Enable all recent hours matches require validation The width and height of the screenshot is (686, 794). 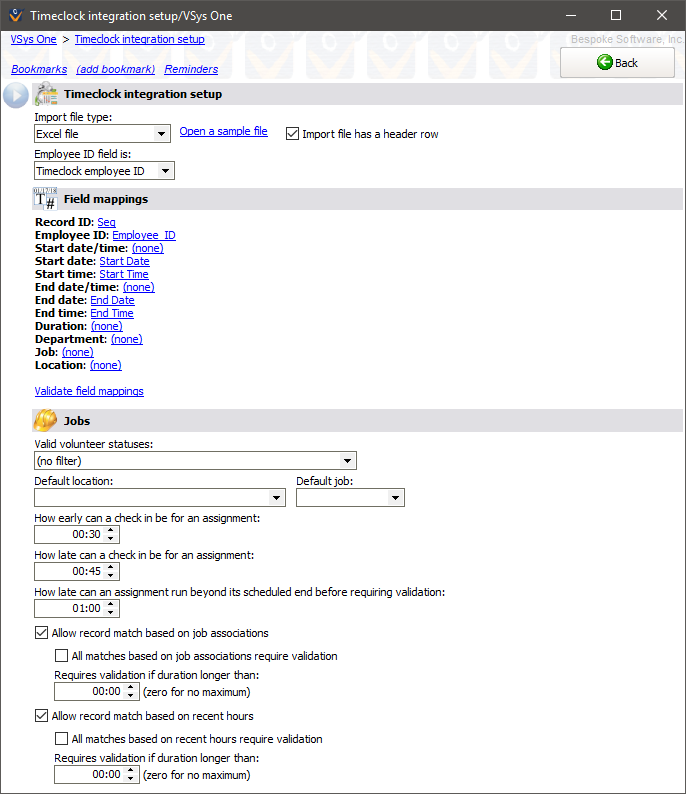coord(62,739)
